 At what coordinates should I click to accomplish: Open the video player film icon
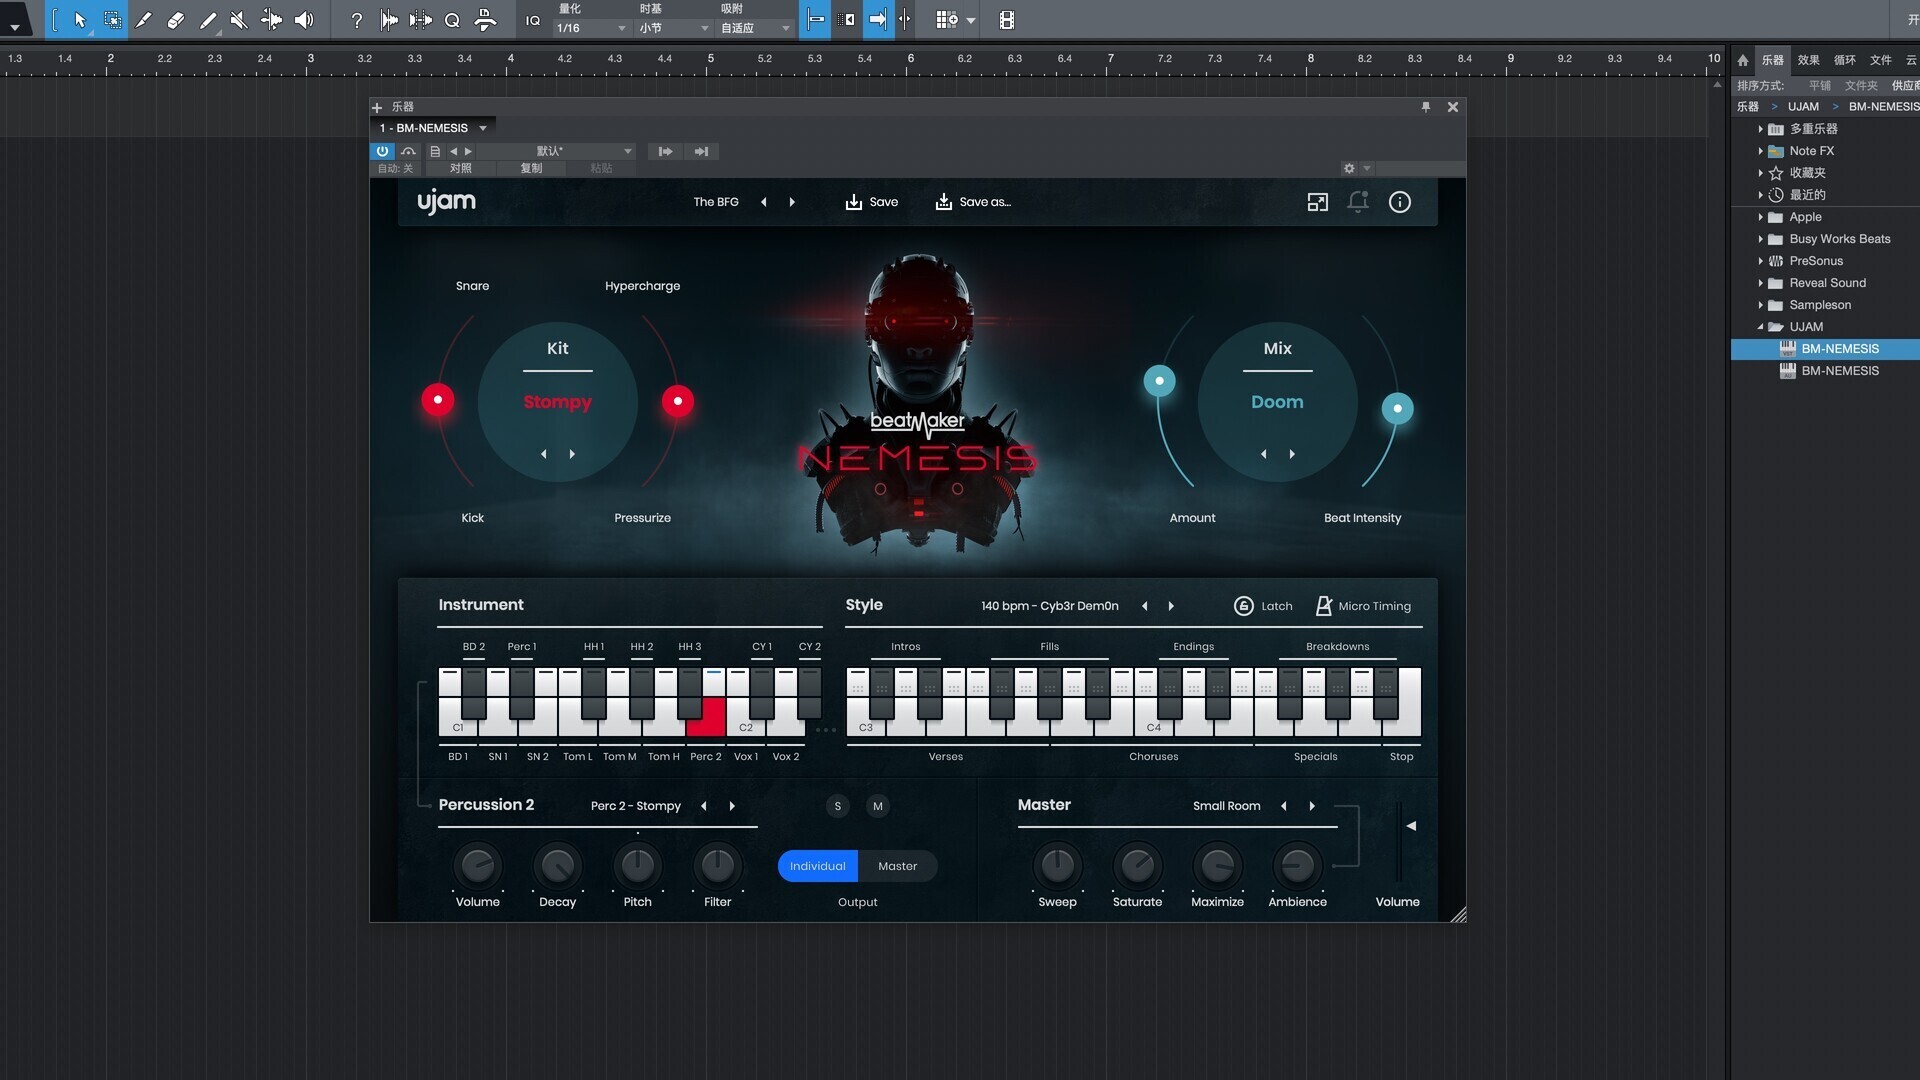coord(1007,19)
